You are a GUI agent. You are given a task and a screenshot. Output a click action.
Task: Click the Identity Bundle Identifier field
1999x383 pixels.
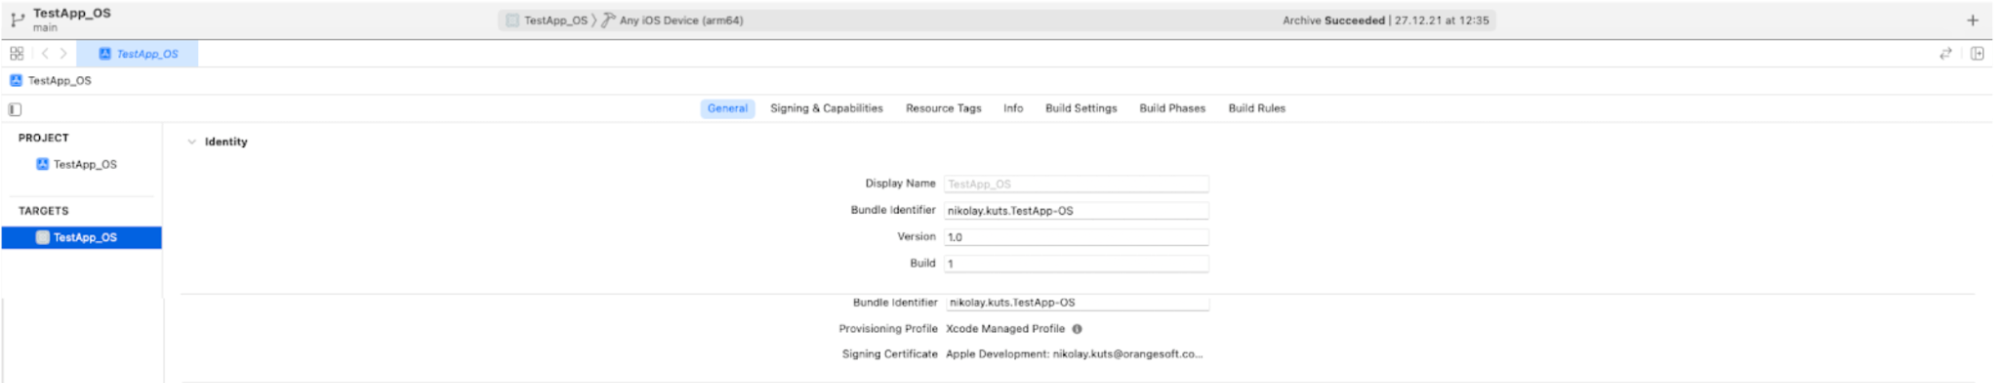click(x=1076, y=211)
